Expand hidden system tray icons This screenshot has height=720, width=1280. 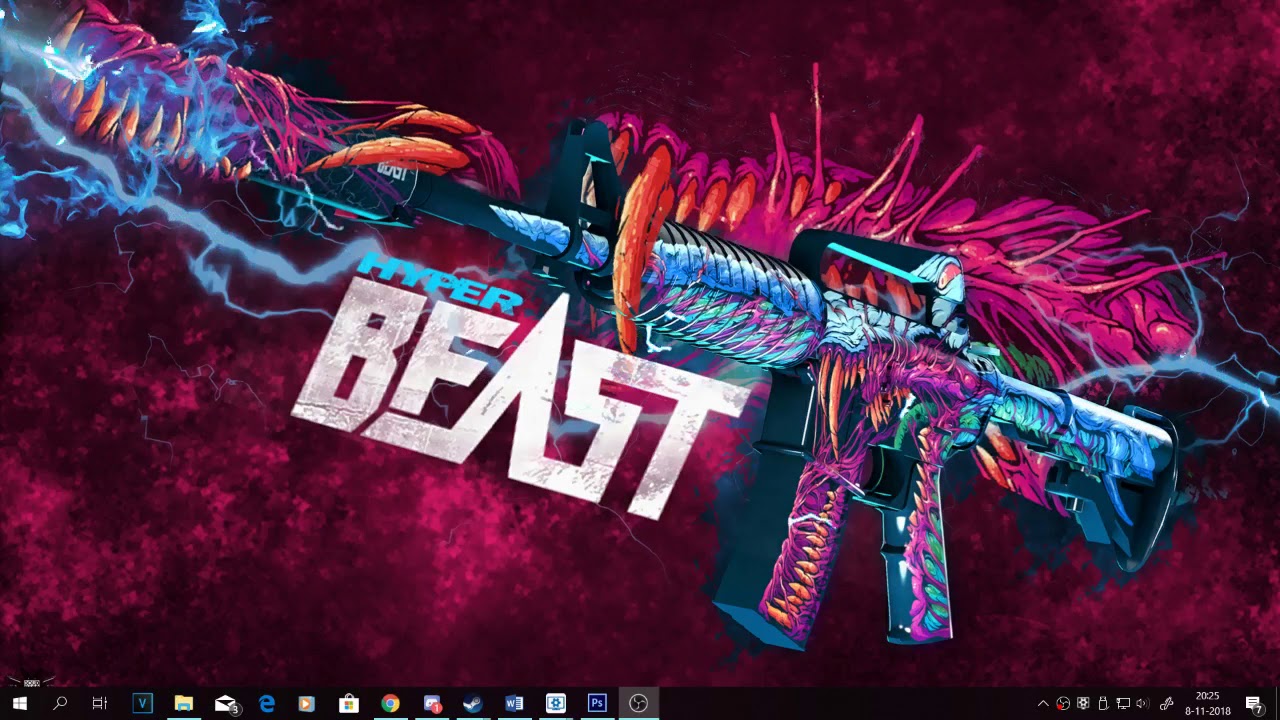tap(1043, 701)
